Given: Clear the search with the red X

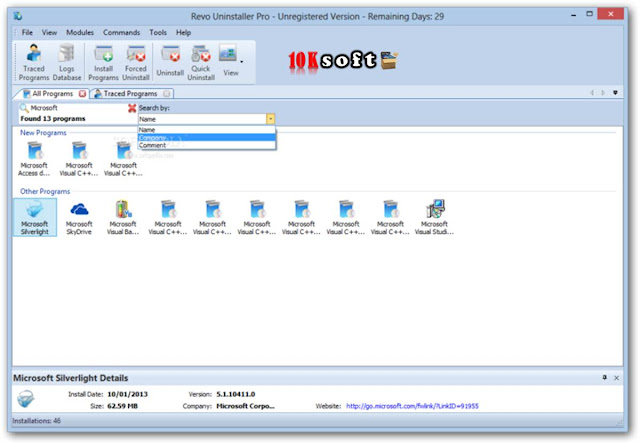Looking at the screenshot, I should tap(132, 108).
